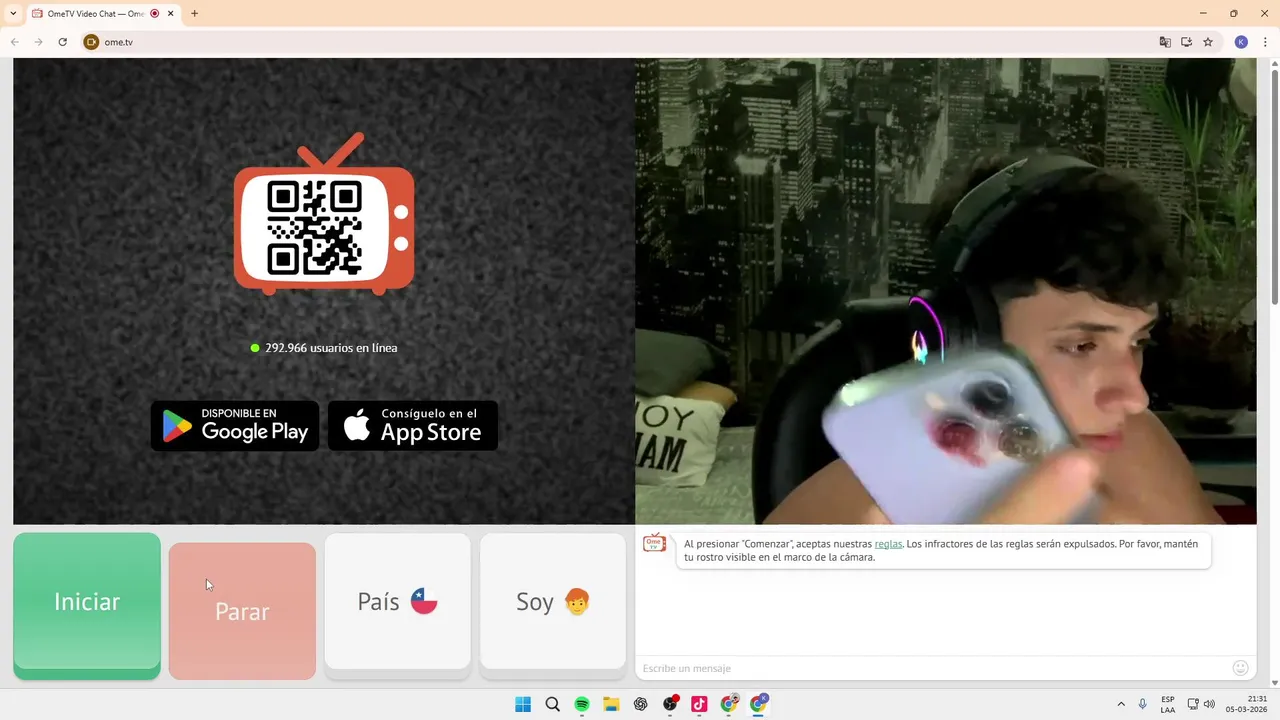Viewport: 1280px width, 720px height.
Task: Click the green Iniciar button
Action: point(87,606)
